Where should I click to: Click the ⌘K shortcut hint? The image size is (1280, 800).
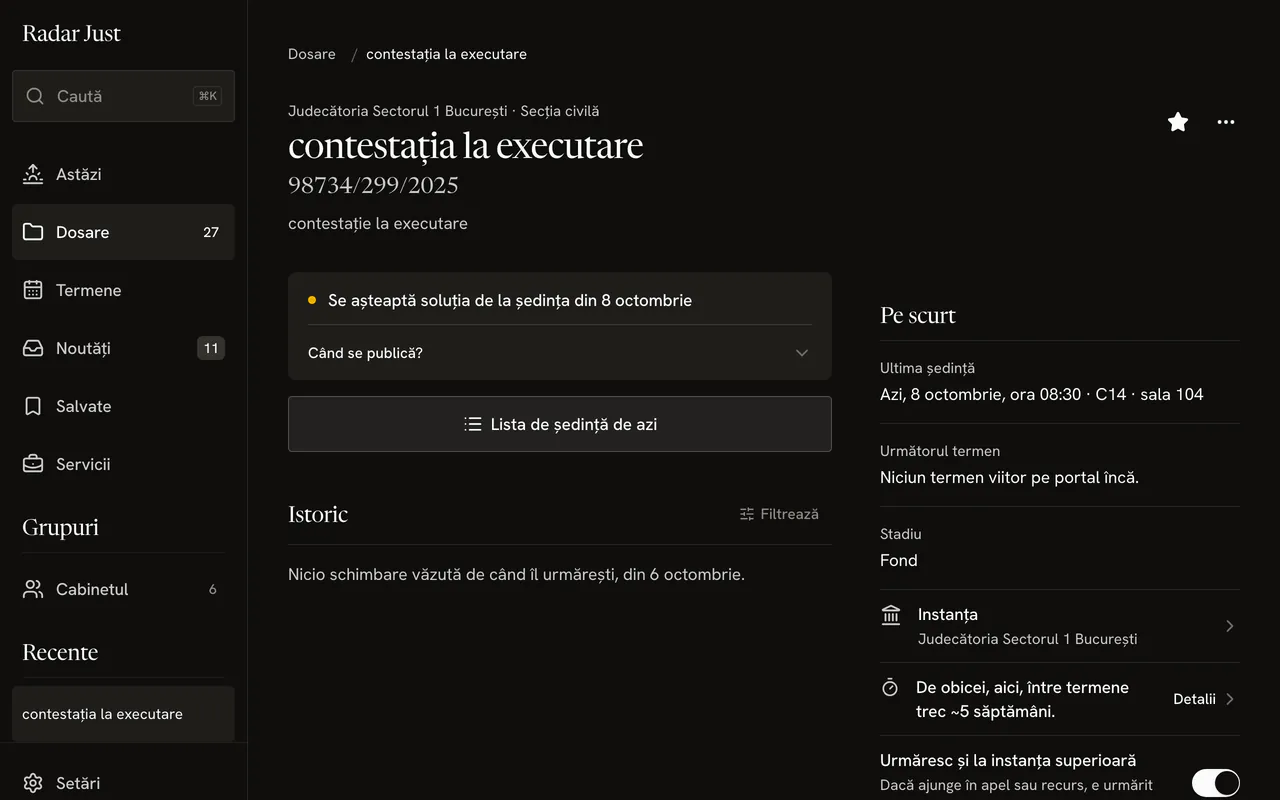[207, 96]
